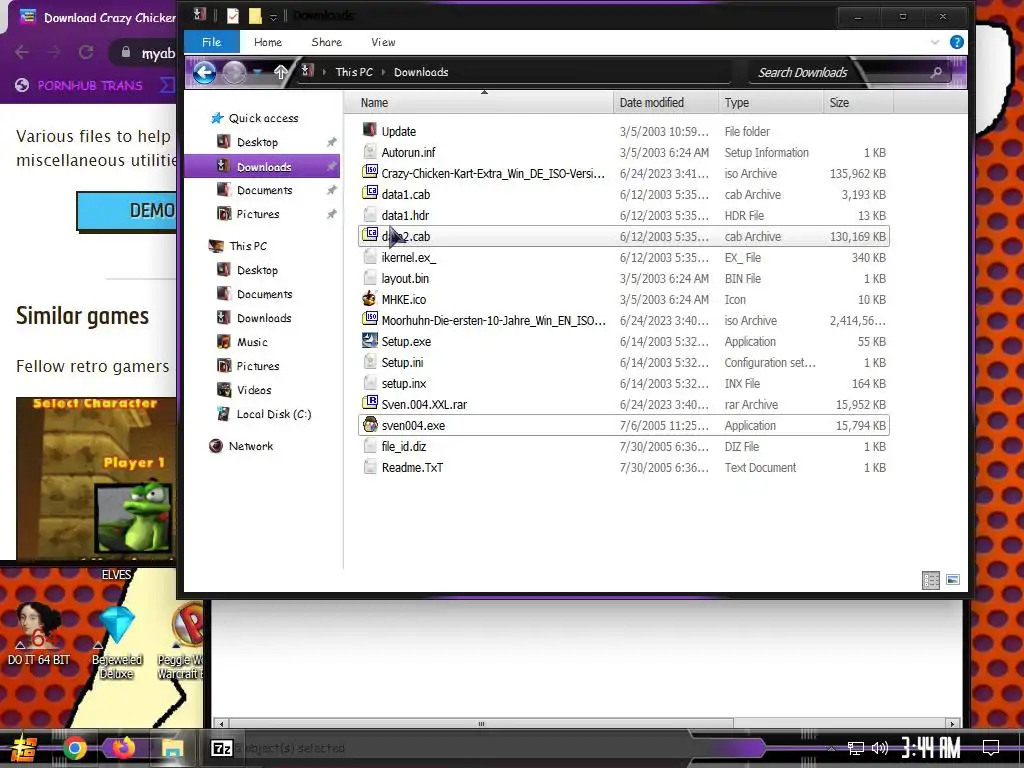Click Downloads in the address breadcrumb
The height and width of the screenshot is (768, 1024).
coord(421,72)
